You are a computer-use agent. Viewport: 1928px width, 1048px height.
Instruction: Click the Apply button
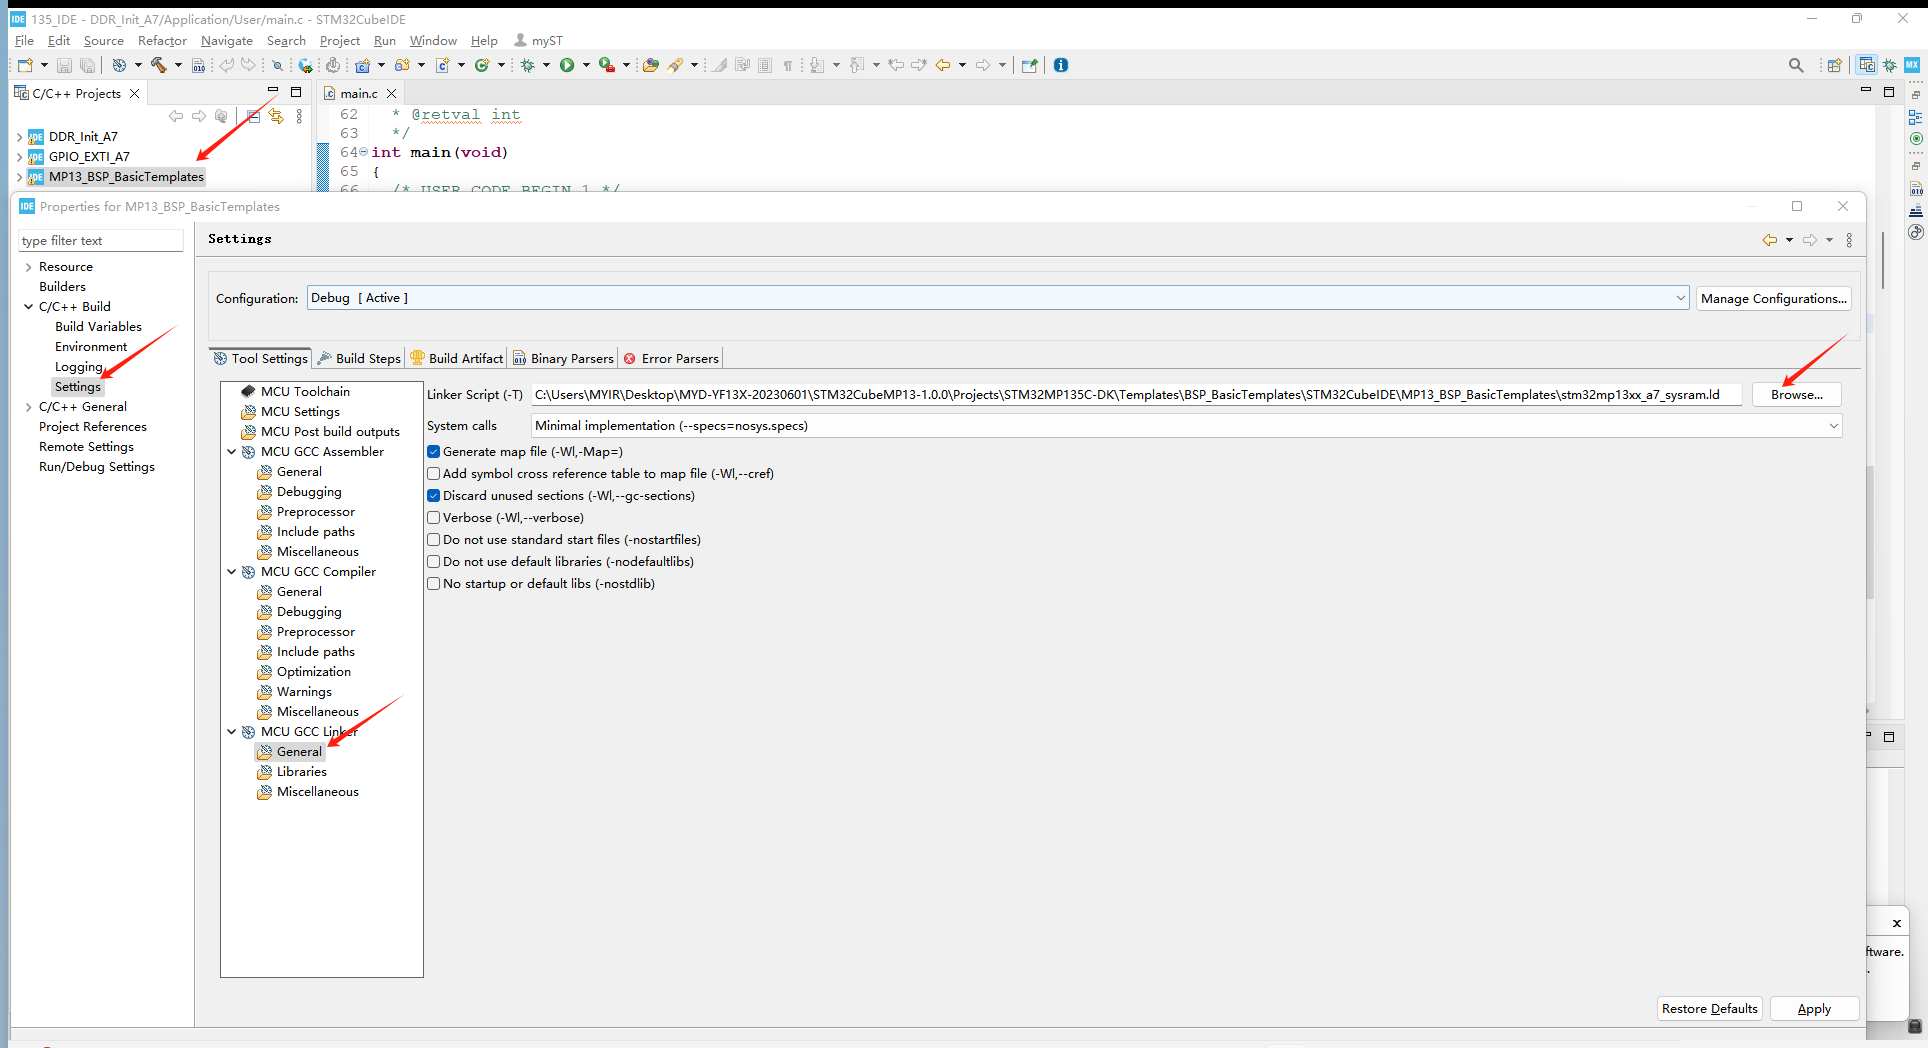[1813, 1009]
